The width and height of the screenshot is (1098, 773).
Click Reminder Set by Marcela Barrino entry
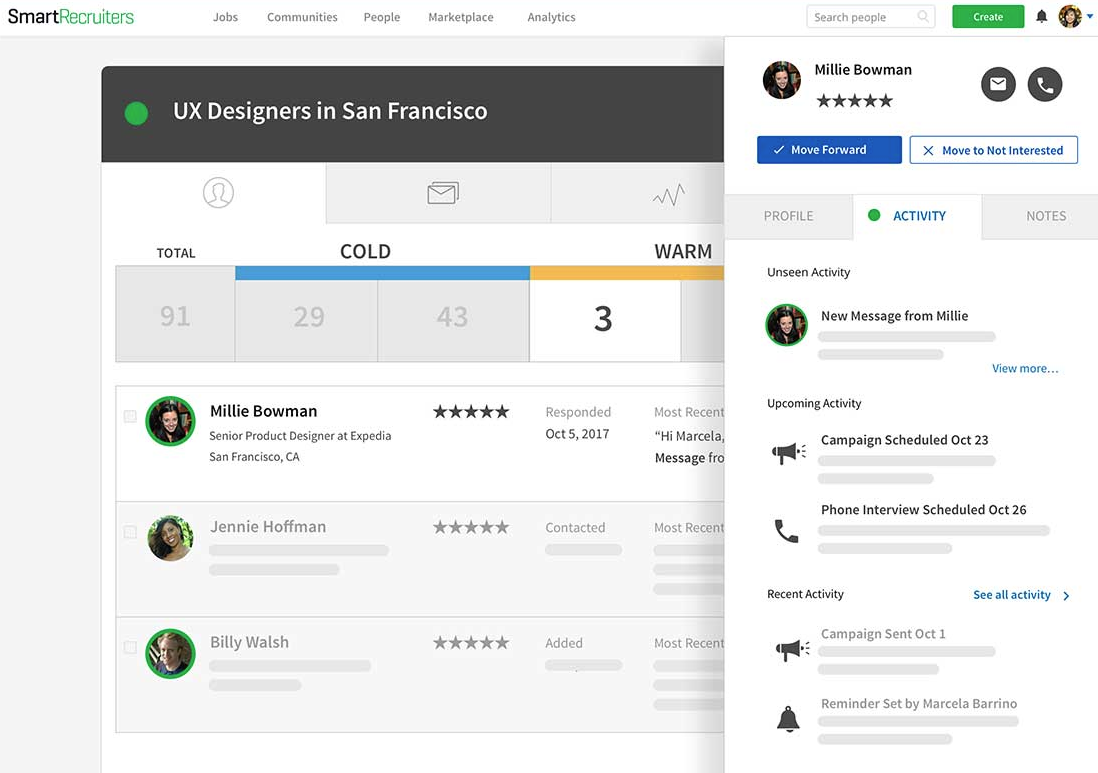pos(919,704)
